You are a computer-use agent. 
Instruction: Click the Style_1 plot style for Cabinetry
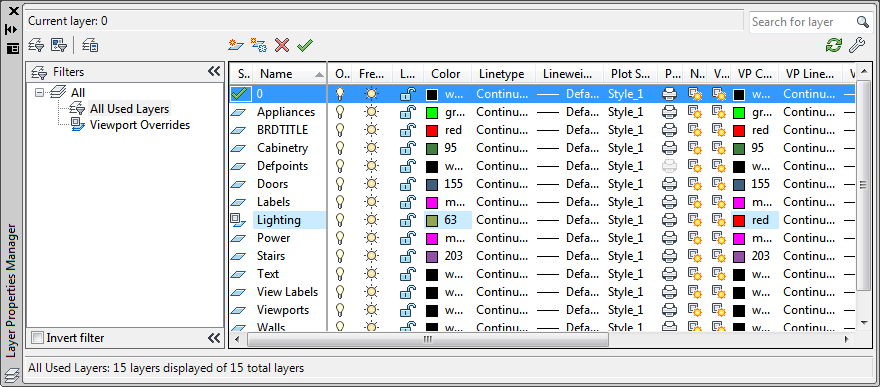coord(626,148)
